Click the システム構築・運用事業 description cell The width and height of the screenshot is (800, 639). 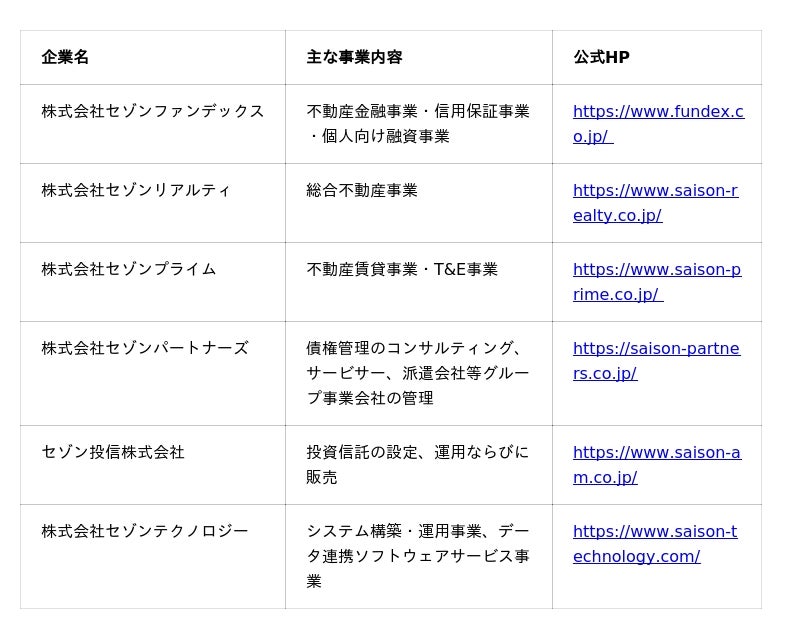click(418, 556)
